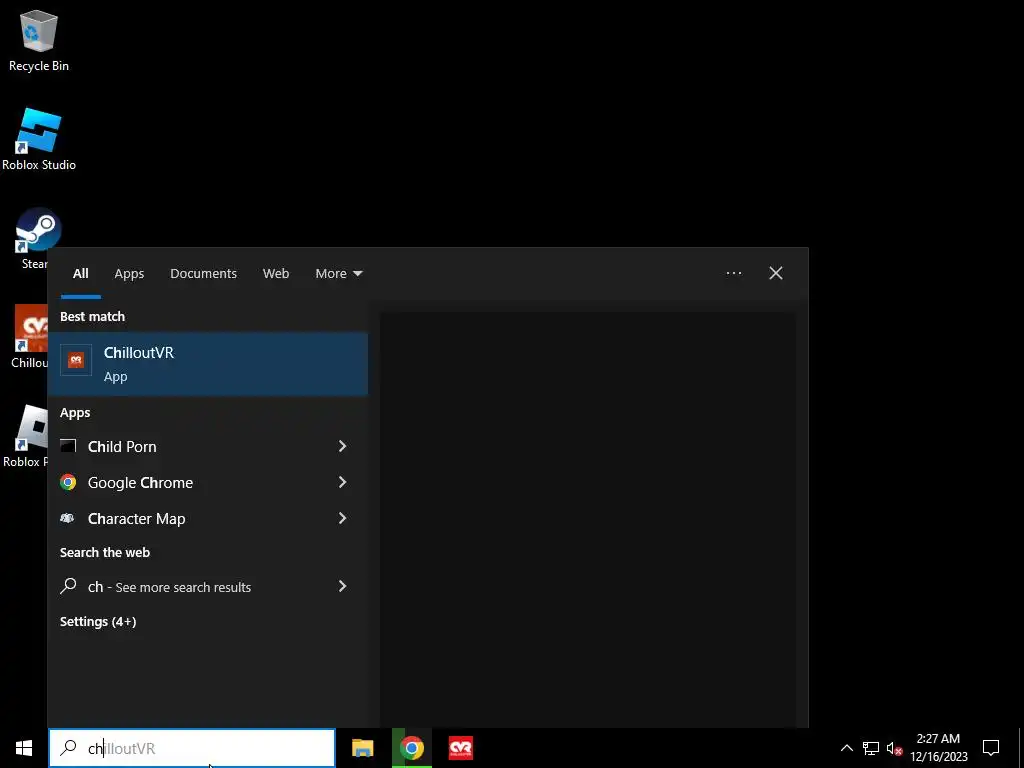1024x768 pixels.
Task: Open the Roblox Player desktop shortcut
Action: (26, 436)
